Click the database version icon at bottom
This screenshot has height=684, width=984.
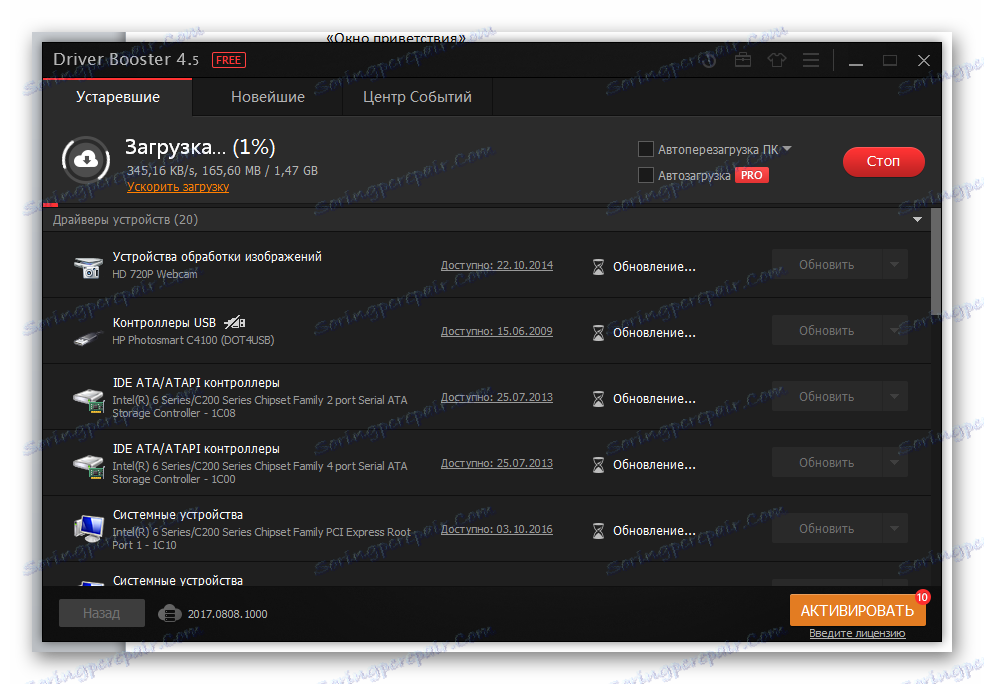(x=169, y=613)
